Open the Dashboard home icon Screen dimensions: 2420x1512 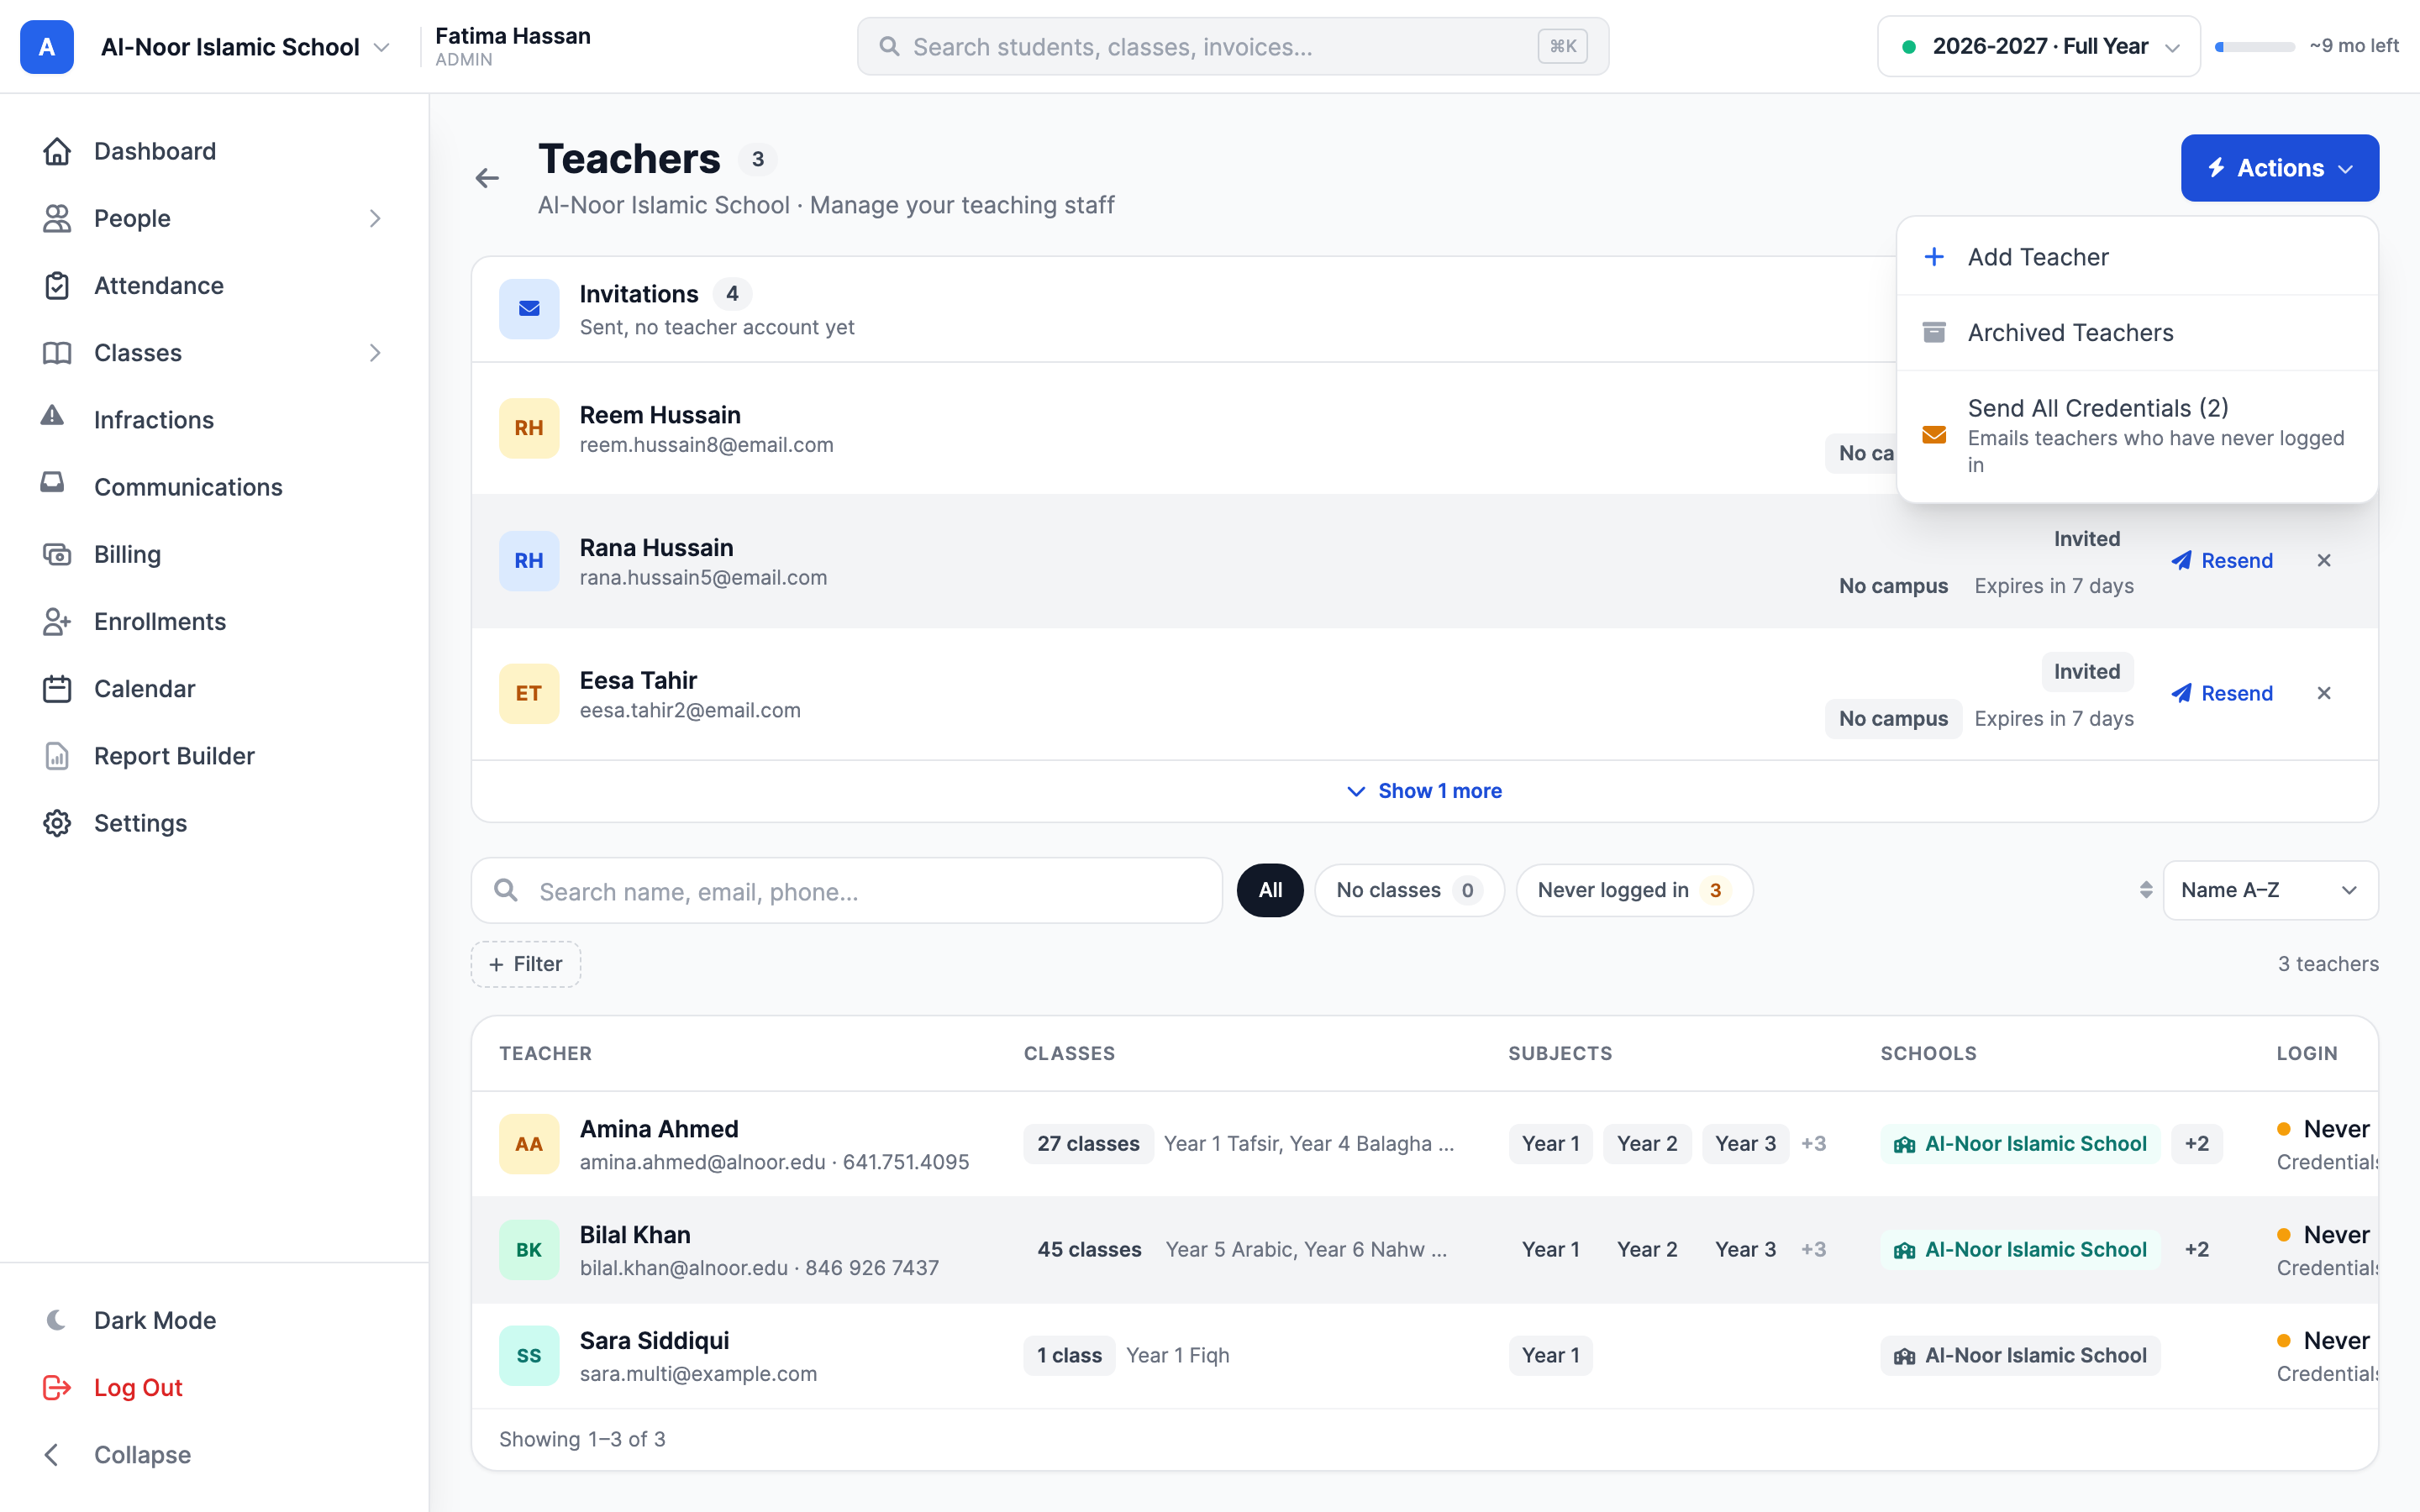57,151
